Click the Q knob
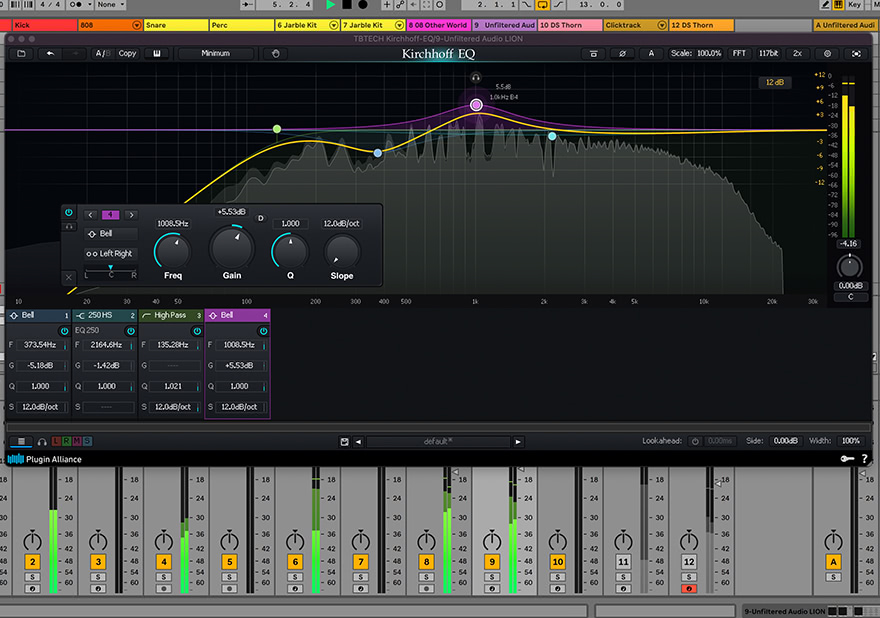The height and width of the screenshot is (618, 880). click(x=290, y=251)
